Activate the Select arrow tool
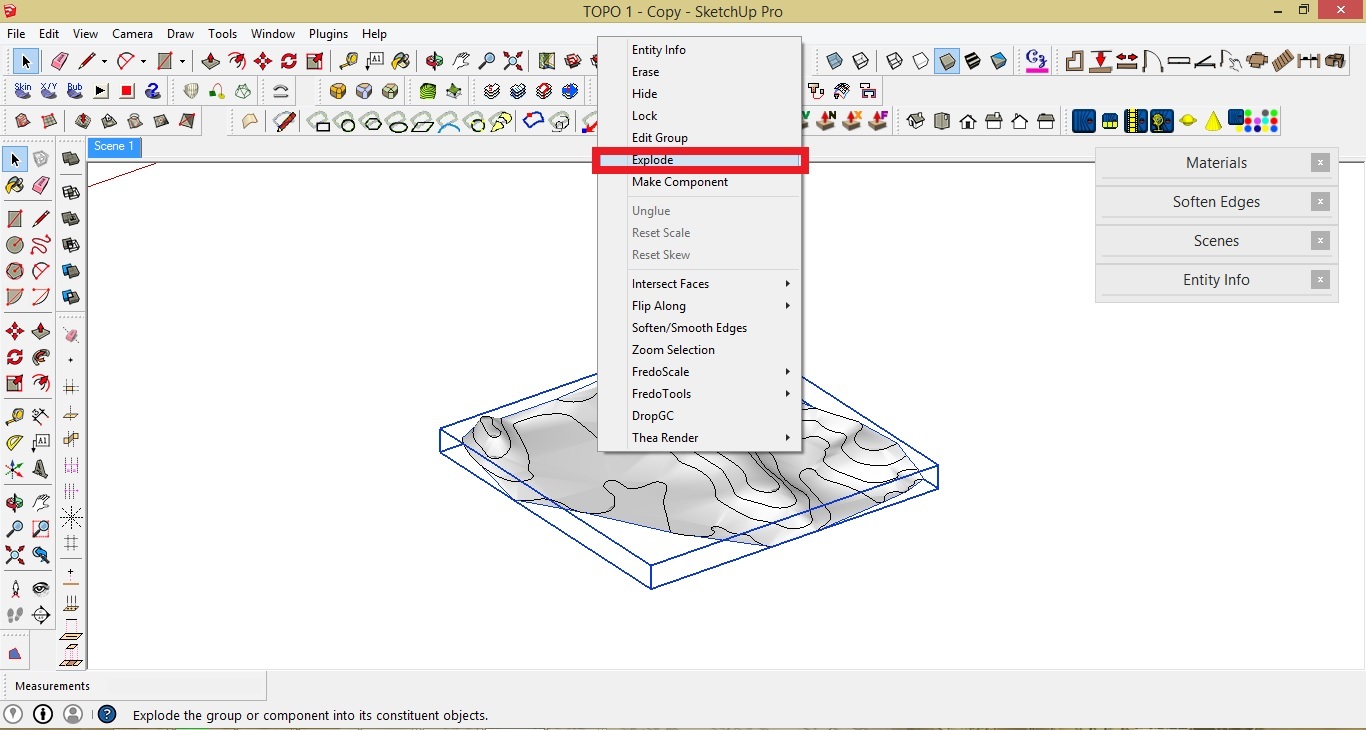This screenshot has height=730, width=1366. [25, 61]
